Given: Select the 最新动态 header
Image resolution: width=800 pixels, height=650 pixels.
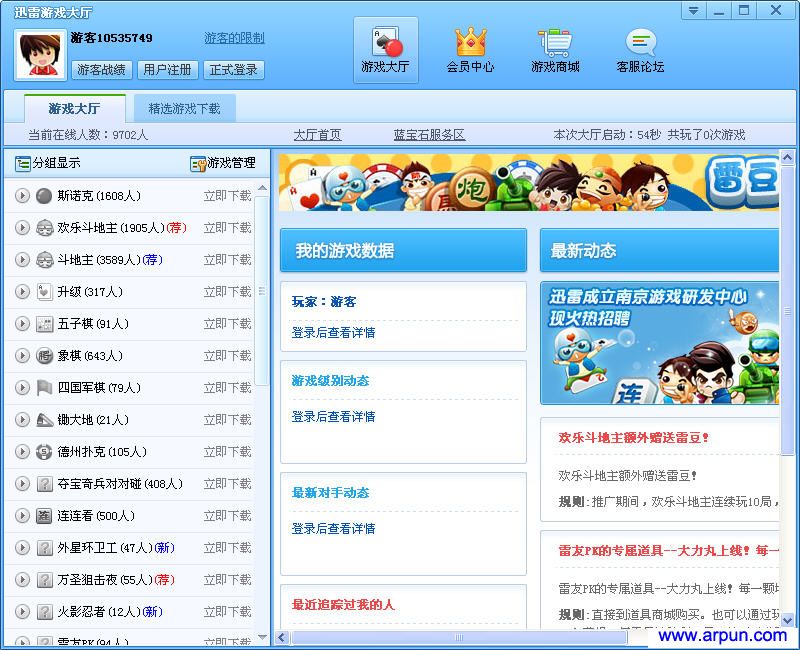Looking at the screenshot, I should point(660,251).
